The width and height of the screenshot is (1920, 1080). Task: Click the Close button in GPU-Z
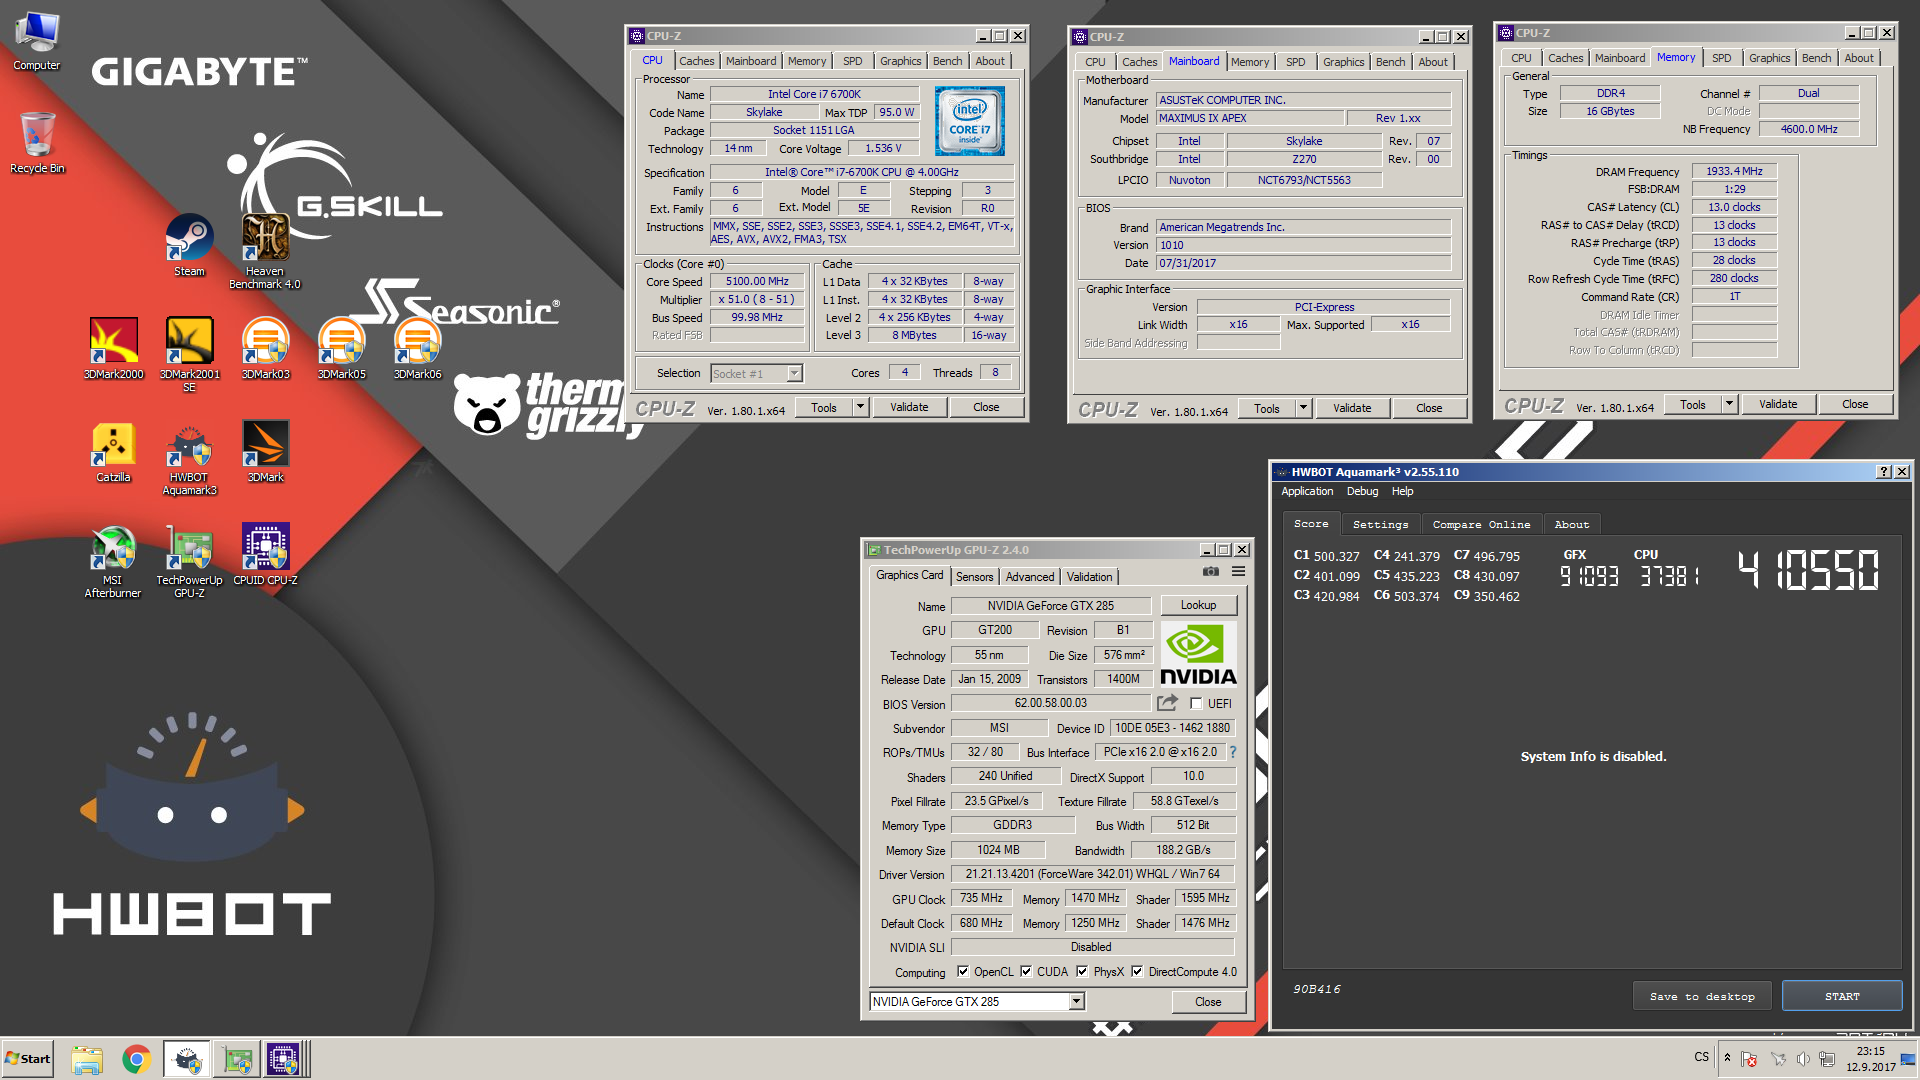tap(1208, 1002)
